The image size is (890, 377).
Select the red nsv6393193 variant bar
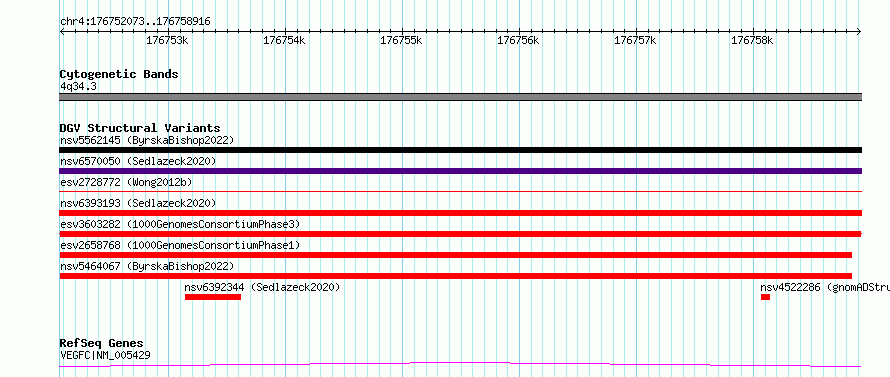[461, 213]
